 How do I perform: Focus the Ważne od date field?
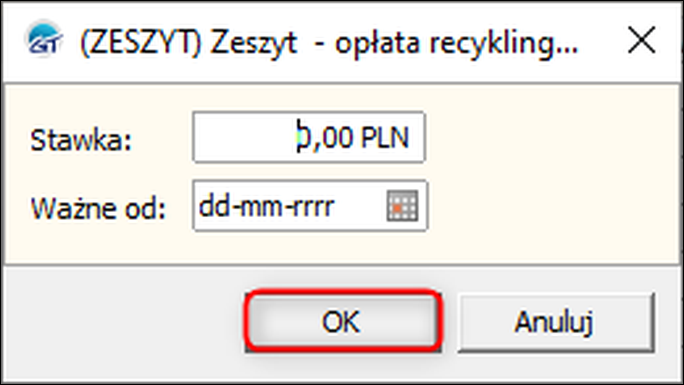click(x=310, y=205)
